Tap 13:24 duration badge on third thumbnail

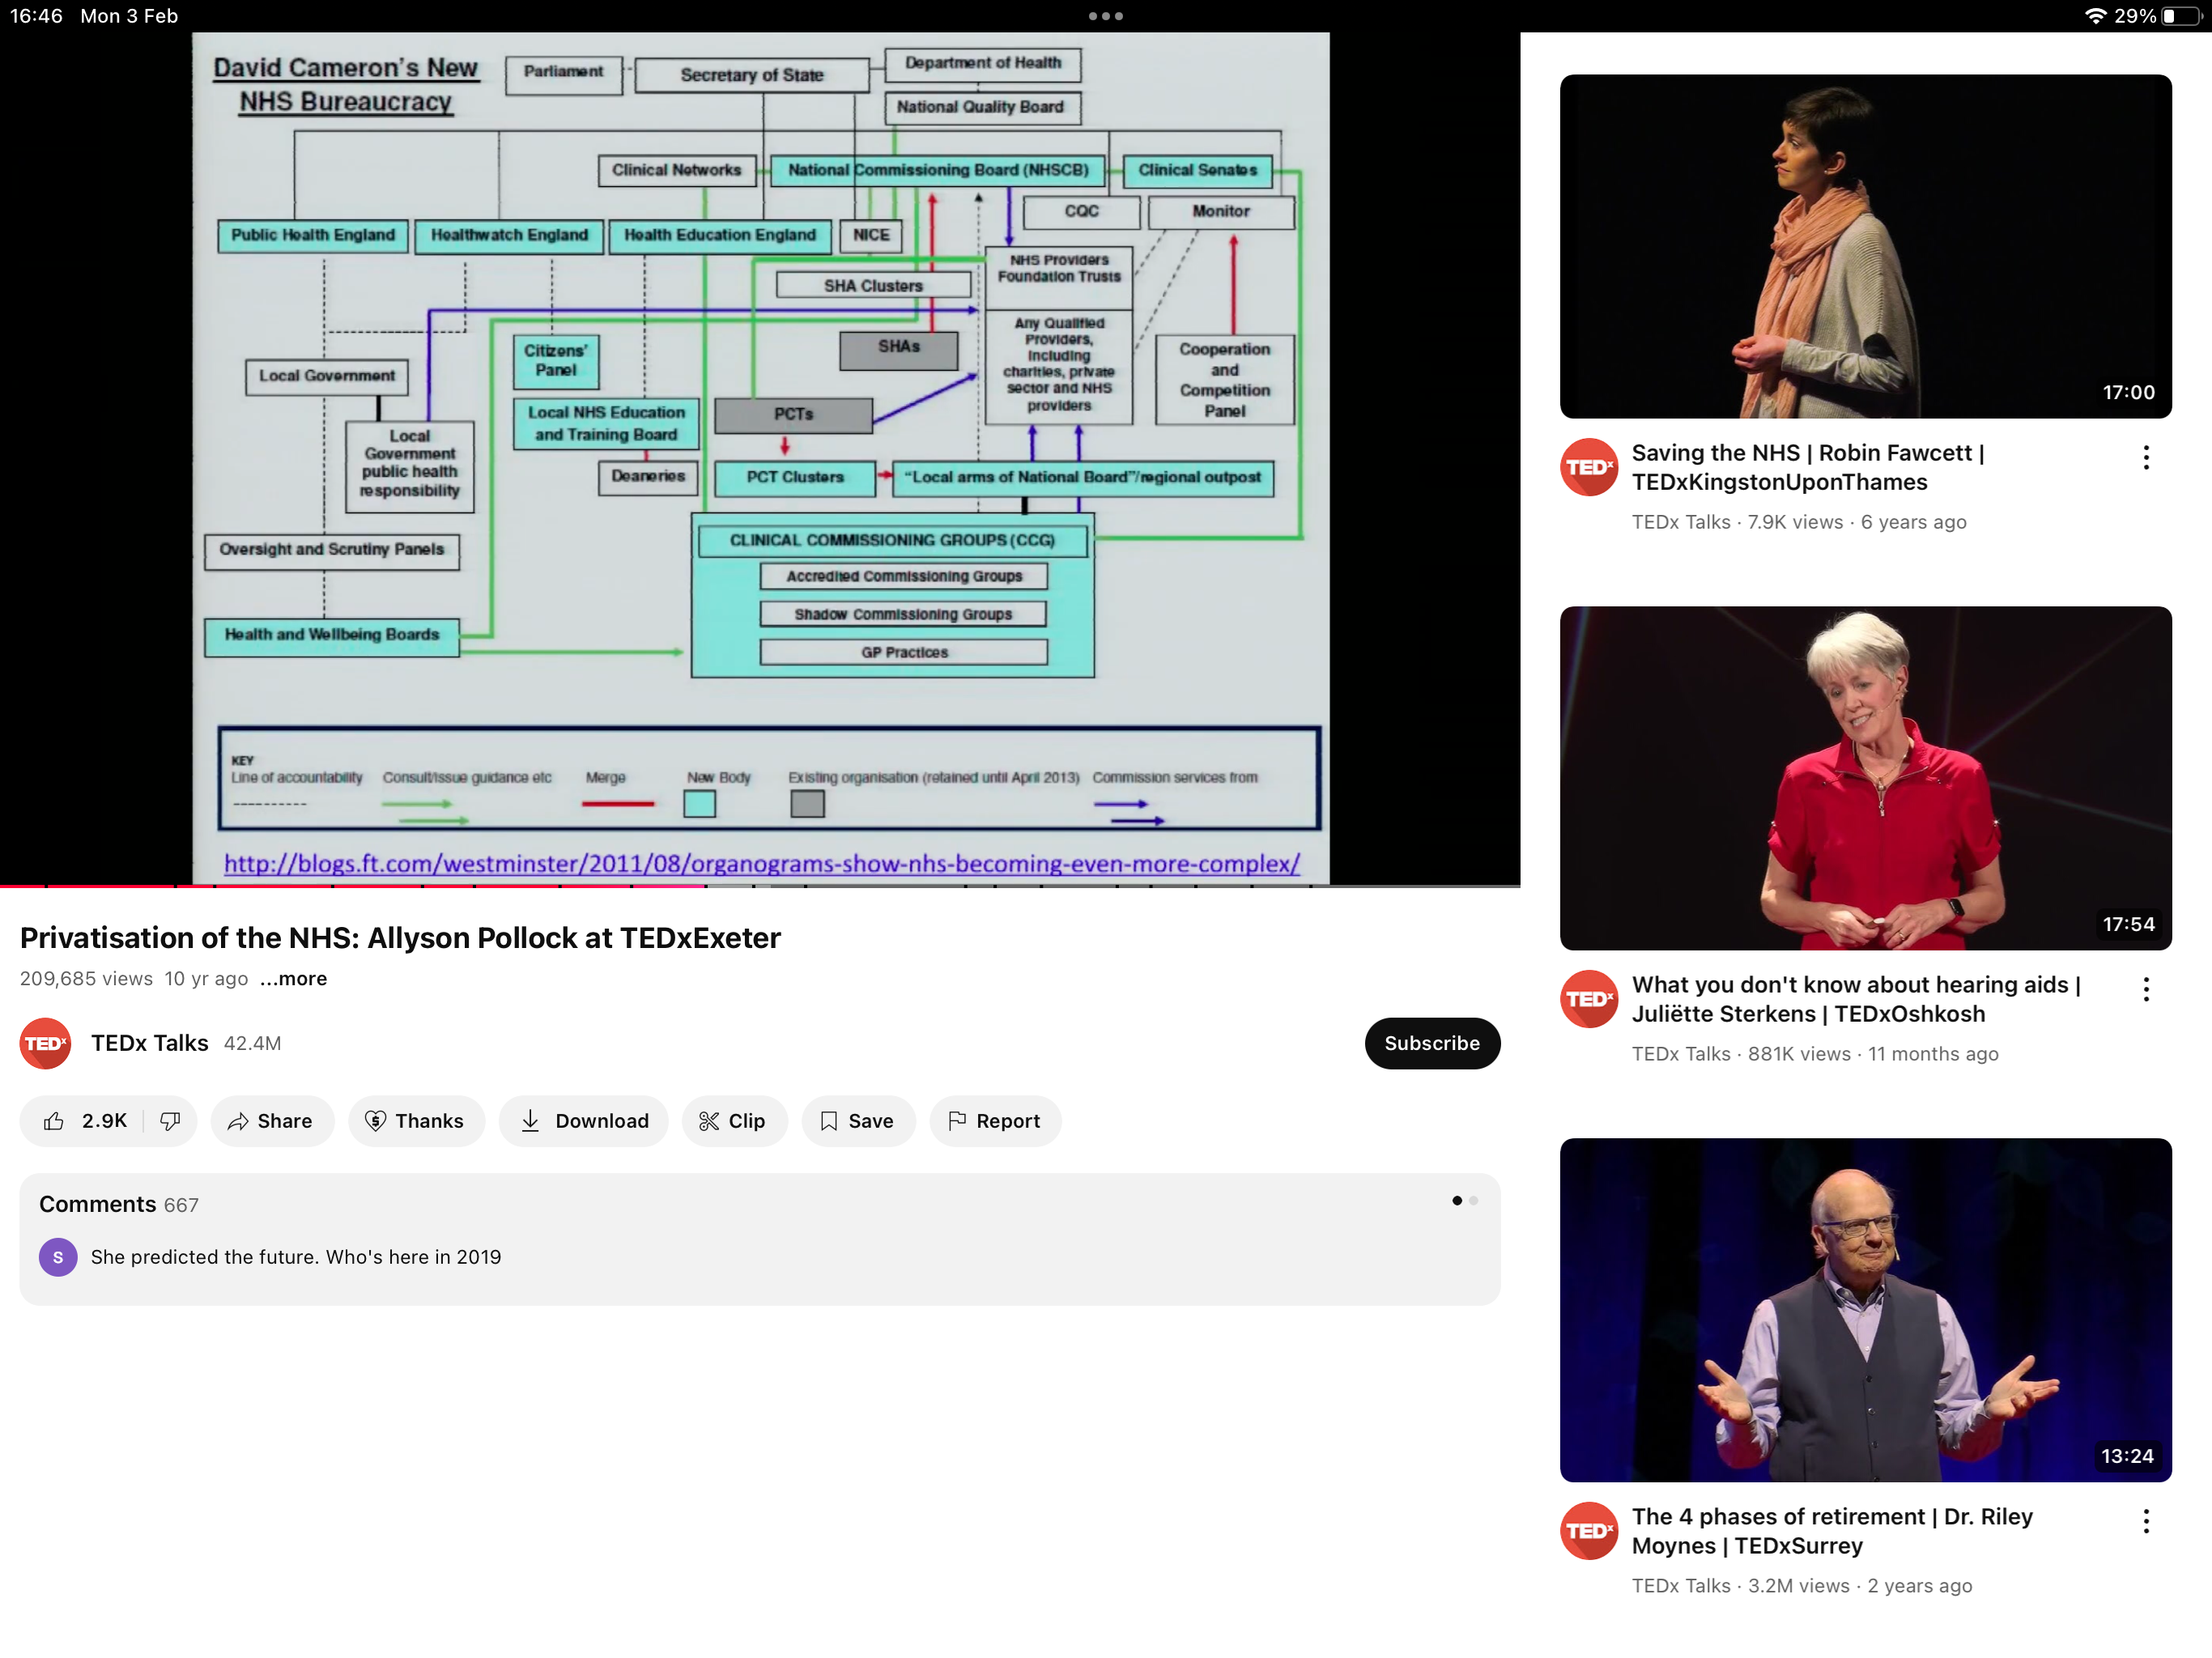pyautogui.click(x=2127, y=1456)
